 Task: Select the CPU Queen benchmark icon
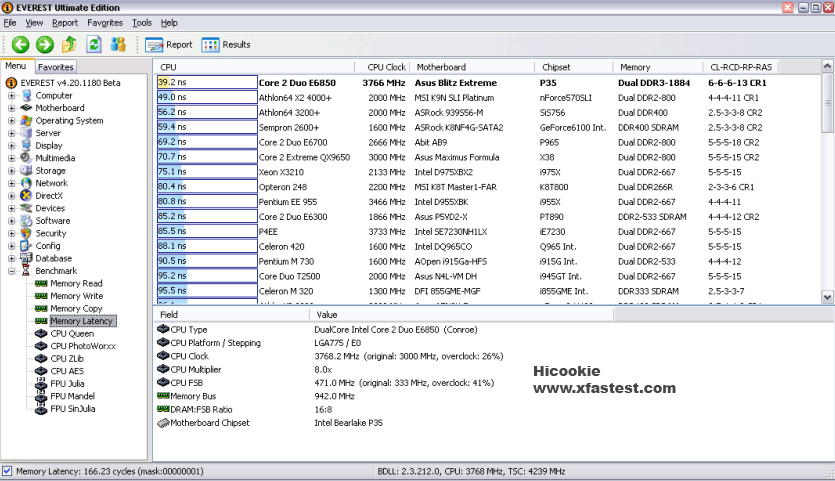pos(41,333)
